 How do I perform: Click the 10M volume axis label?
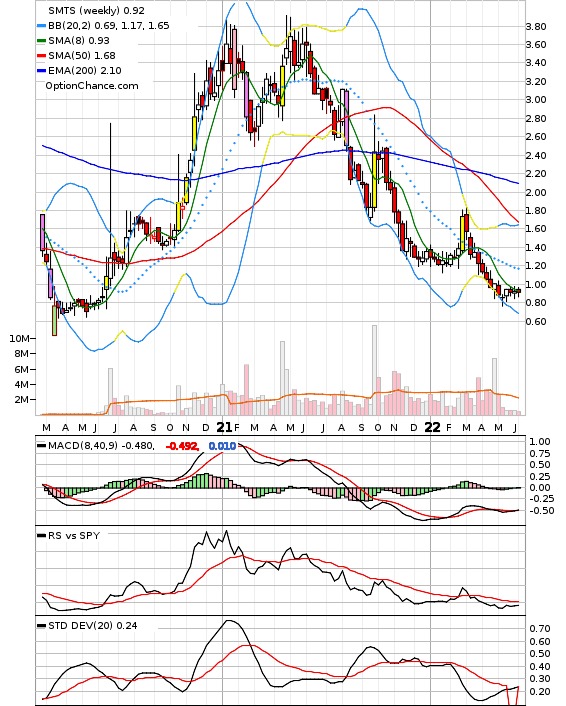coord(19,339)
